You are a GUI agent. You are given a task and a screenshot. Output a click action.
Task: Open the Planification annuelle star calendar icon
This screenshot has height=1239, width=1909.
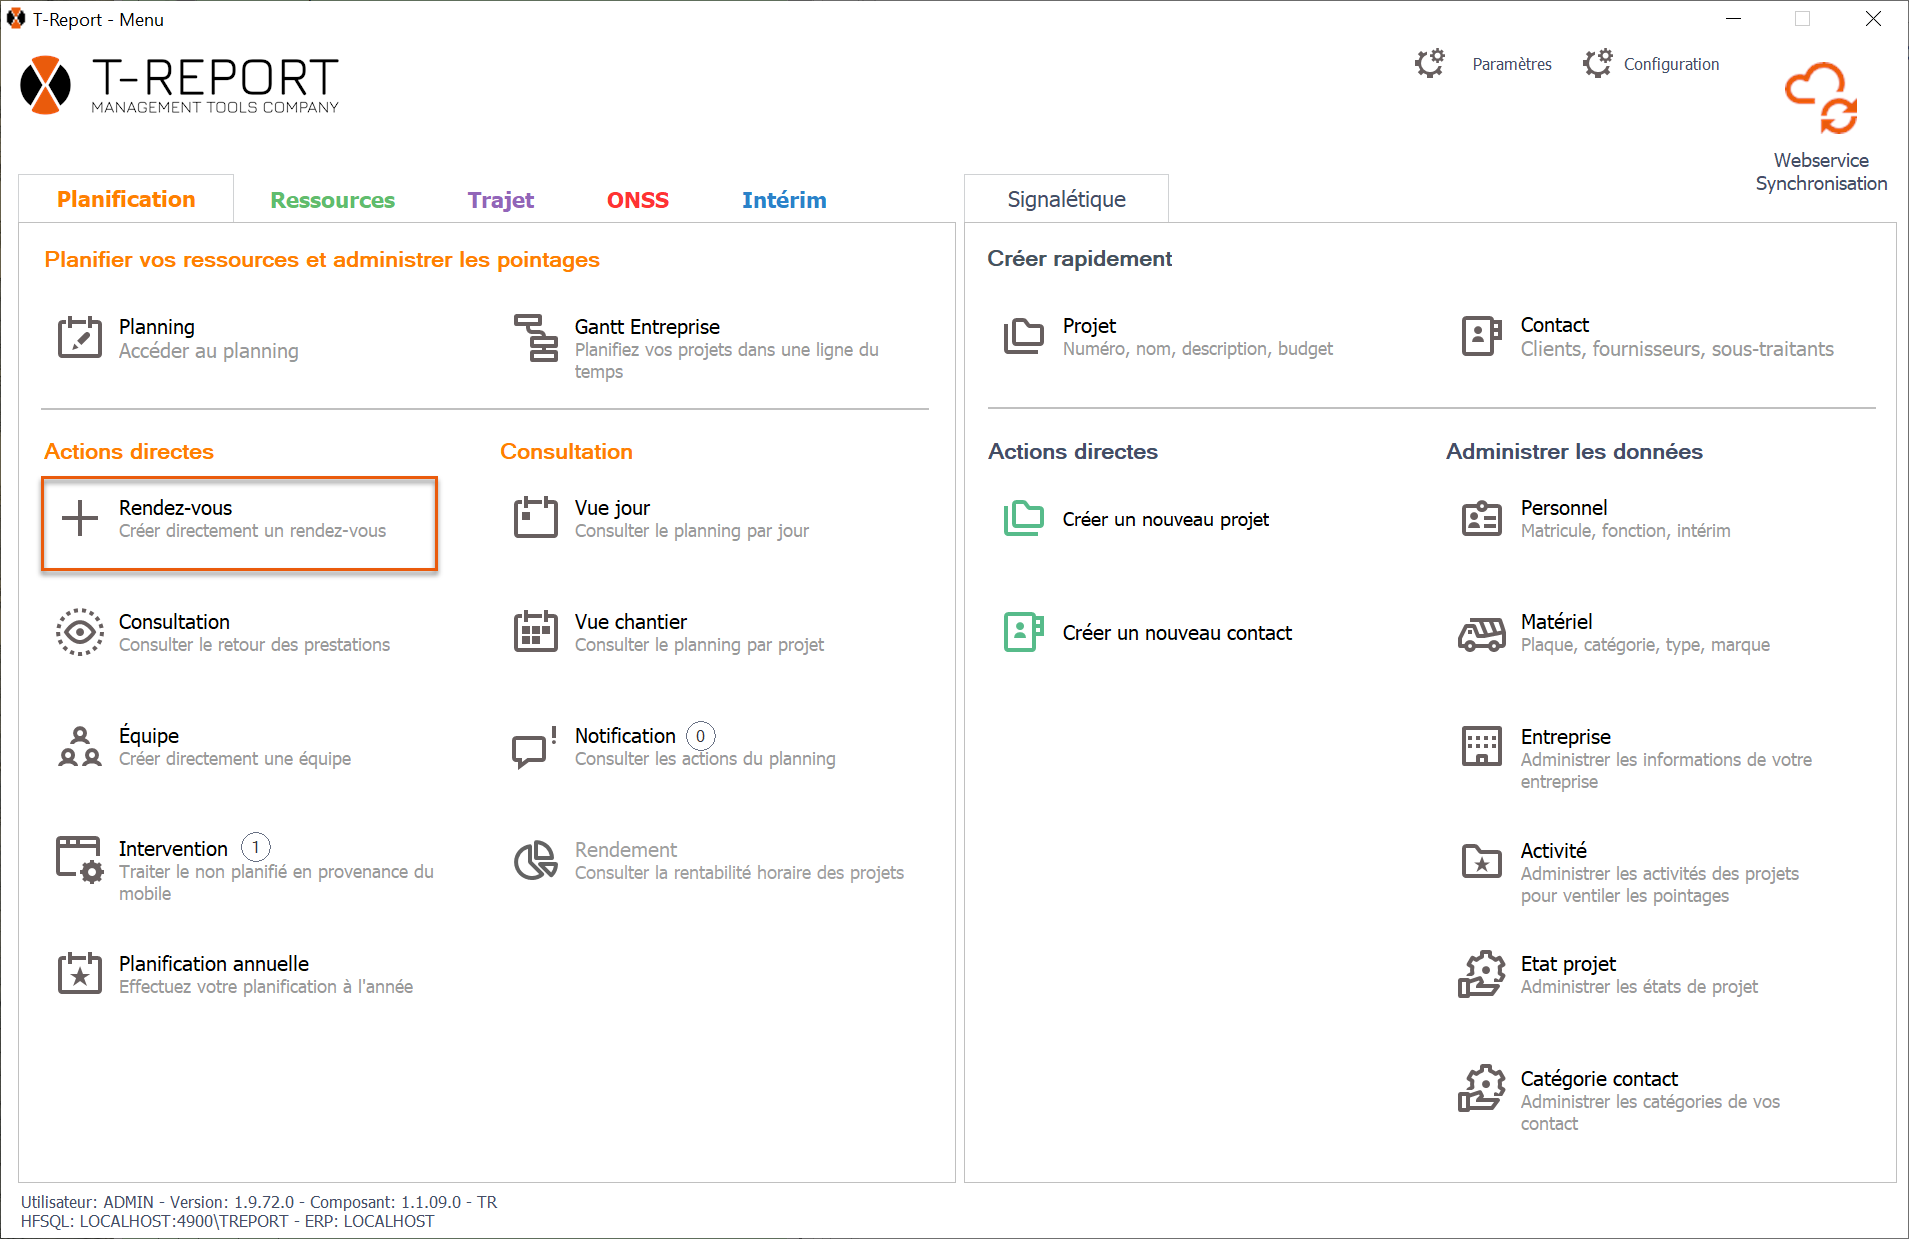[x=80, y=974]
